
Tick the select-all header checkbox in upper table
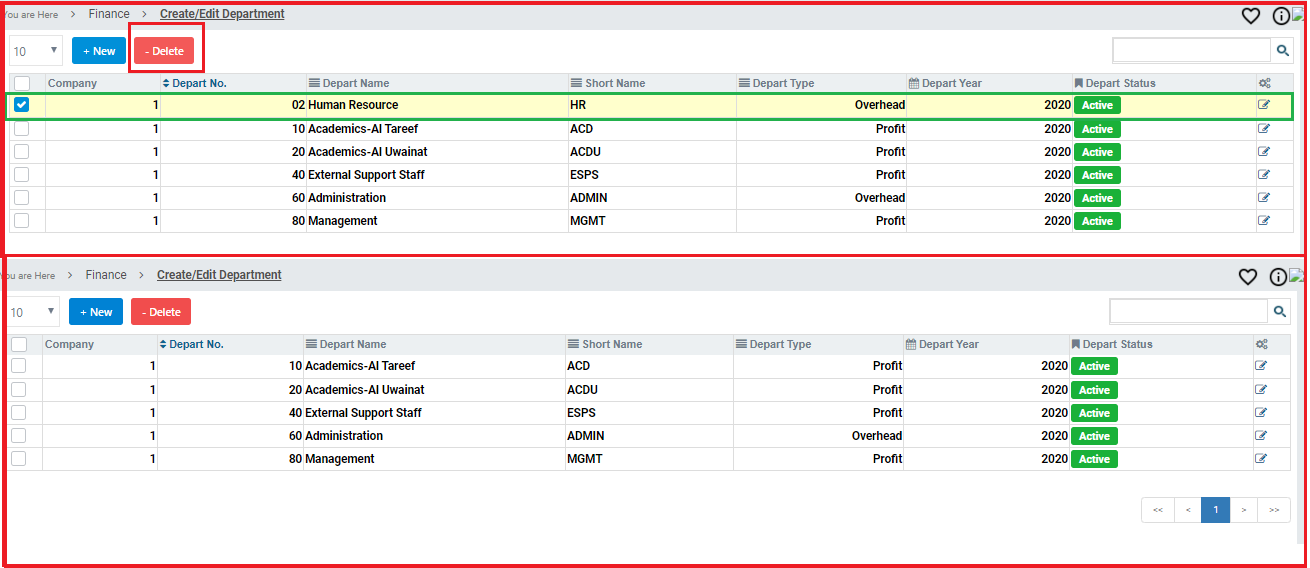pos(22,83)
